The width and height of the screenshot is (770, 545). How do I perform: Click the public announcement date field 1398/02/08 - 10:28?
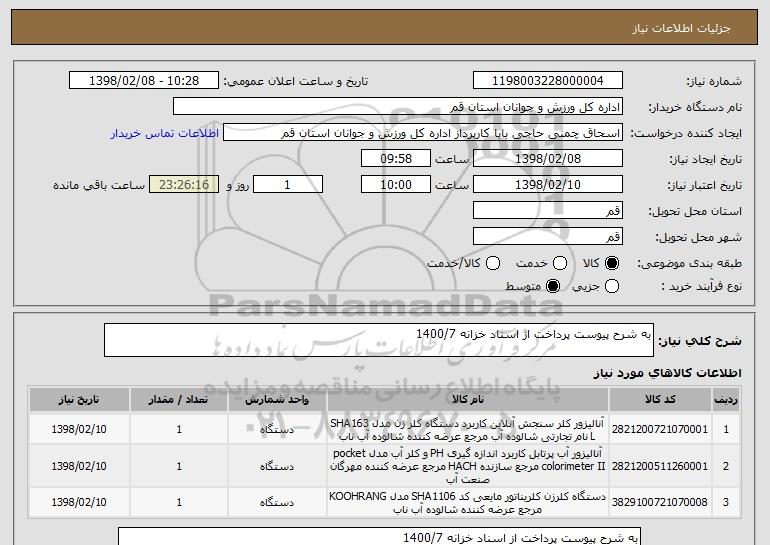tap(144, 81)
